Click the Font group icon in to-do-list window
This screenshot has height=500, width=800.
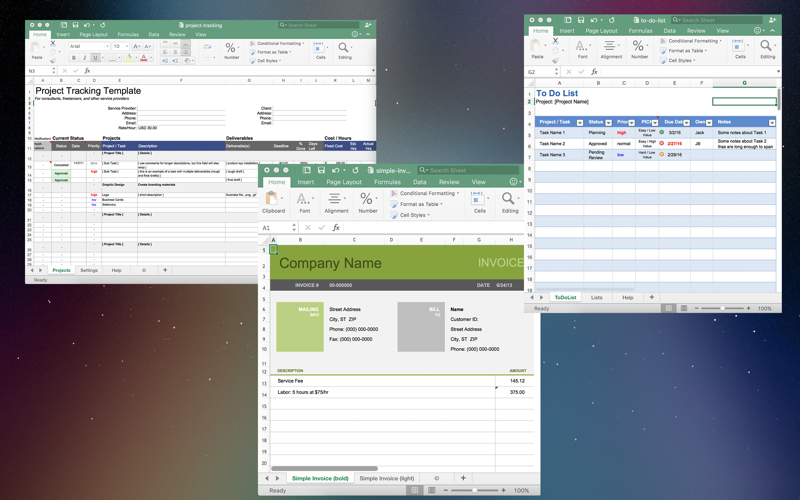point(582,46)
